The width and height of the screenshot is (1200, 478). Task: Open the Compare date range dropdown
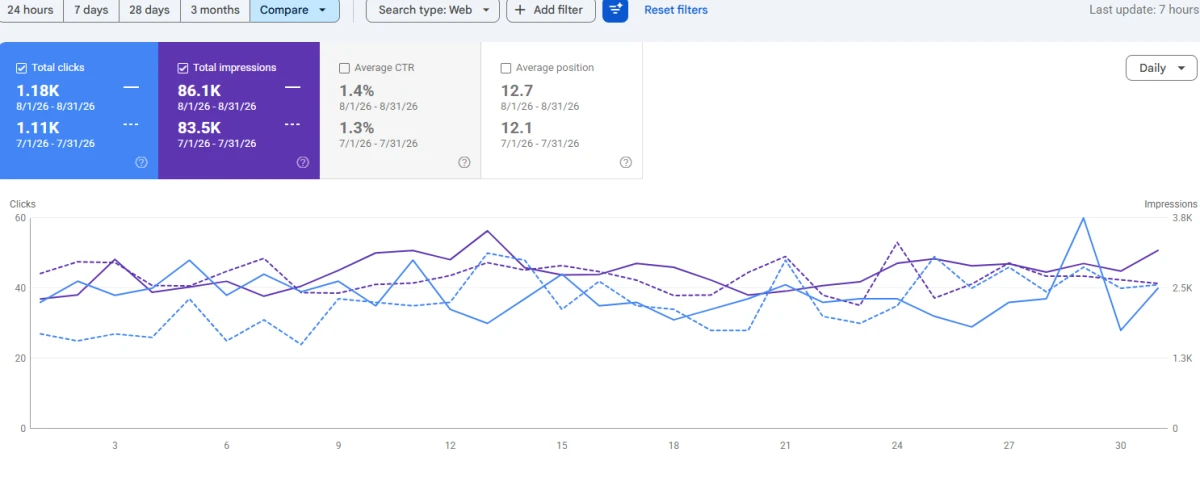tap(294, 10)
